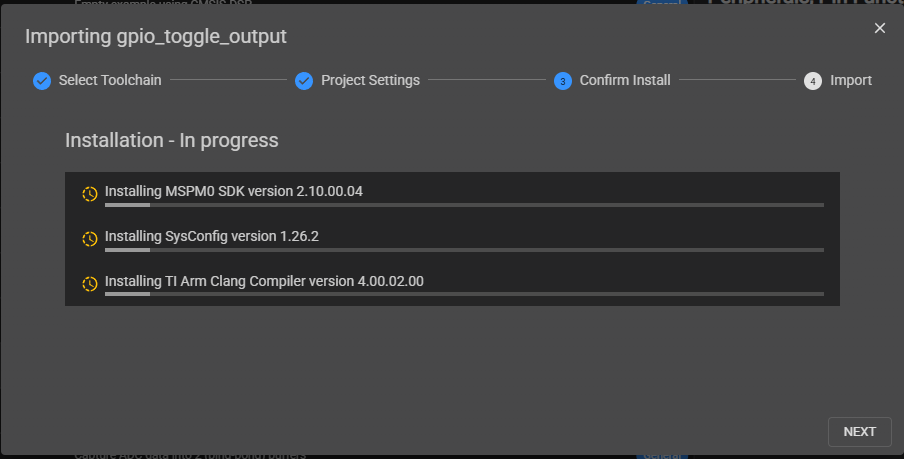Close the Importing gpio_toggle_output dialog
The width and height of the screenshot is (904, 459).
(879, 28)
